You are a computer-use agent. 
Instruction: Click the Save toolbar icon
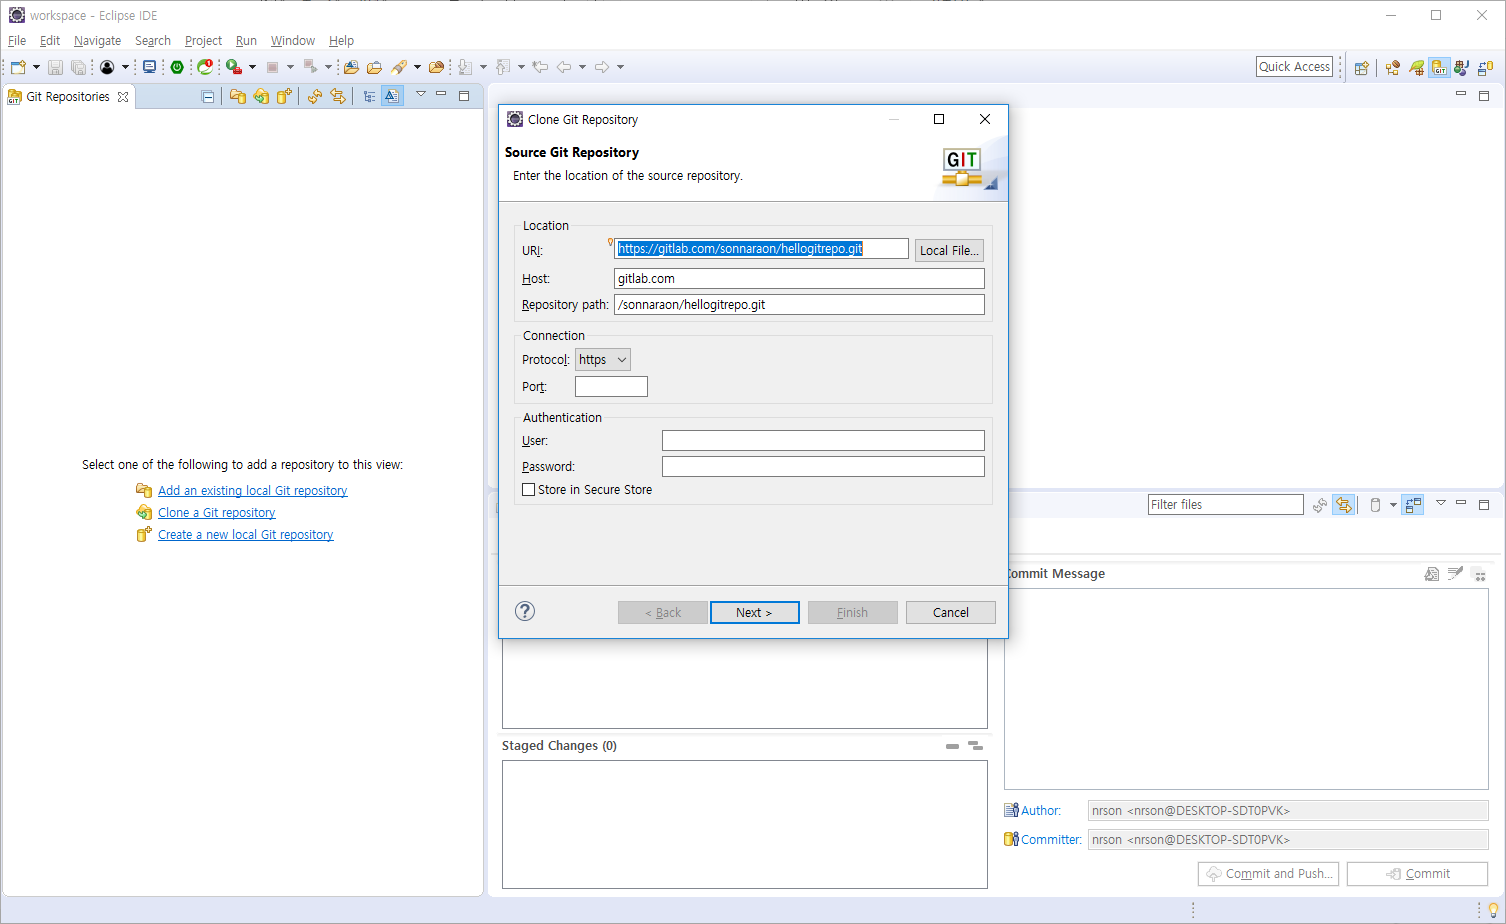[x=55, y=67]
